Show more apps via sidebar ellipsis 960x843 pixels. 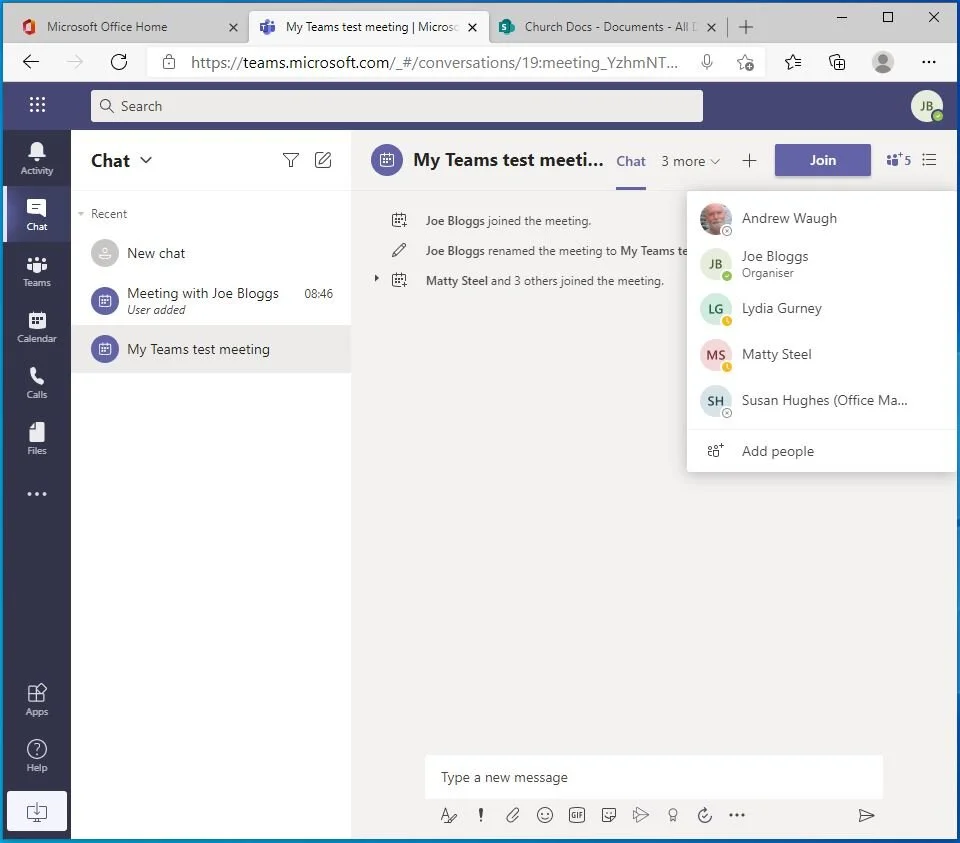pos(37,493)
